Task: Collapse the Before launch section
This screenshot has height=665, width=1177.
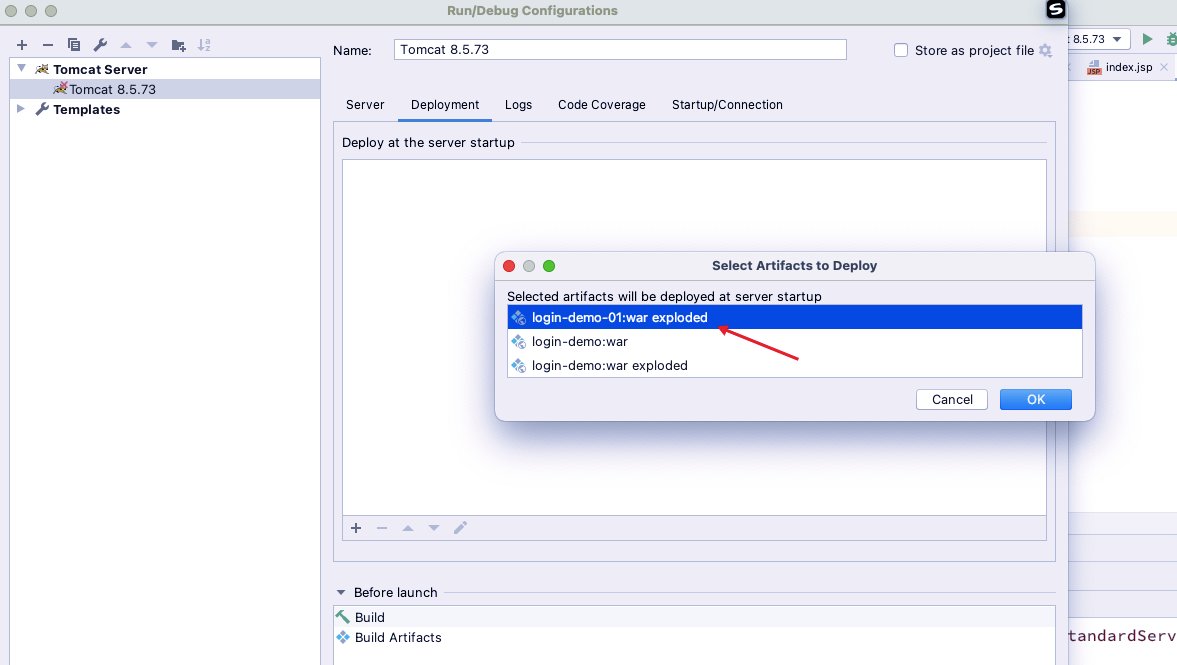Action: click(341, 592)
